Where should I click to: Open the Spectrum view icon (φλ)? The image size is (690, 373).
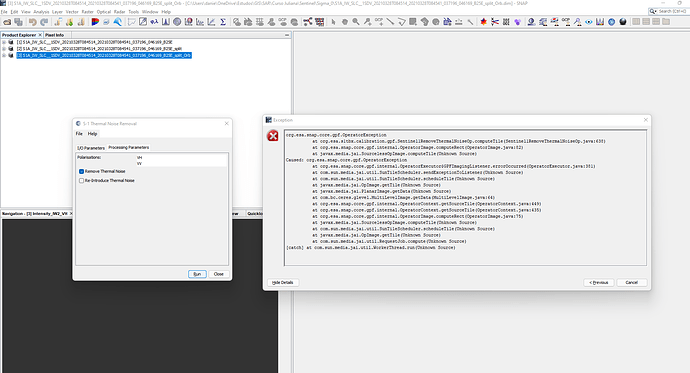tap(154, 22)
